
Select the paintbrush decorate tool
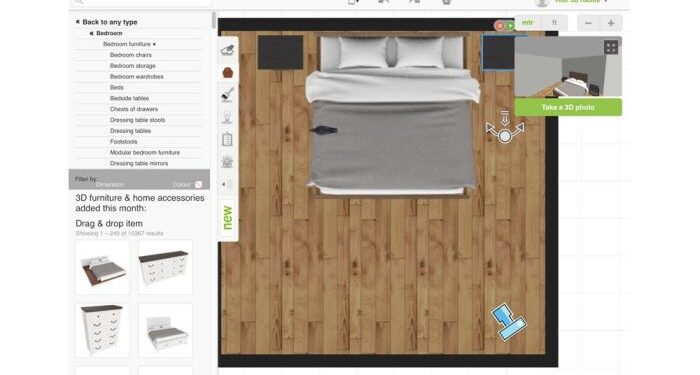click(x=227, y=95)
